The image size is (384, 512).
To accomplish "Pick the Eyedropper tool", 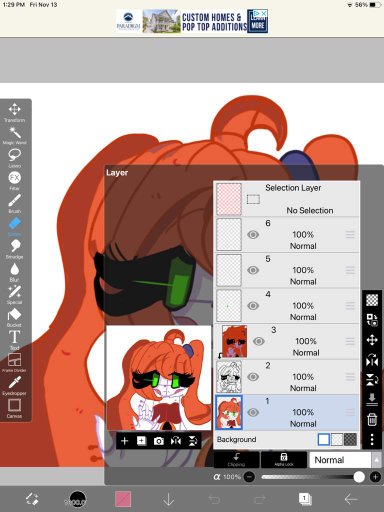I will (14, 386).
